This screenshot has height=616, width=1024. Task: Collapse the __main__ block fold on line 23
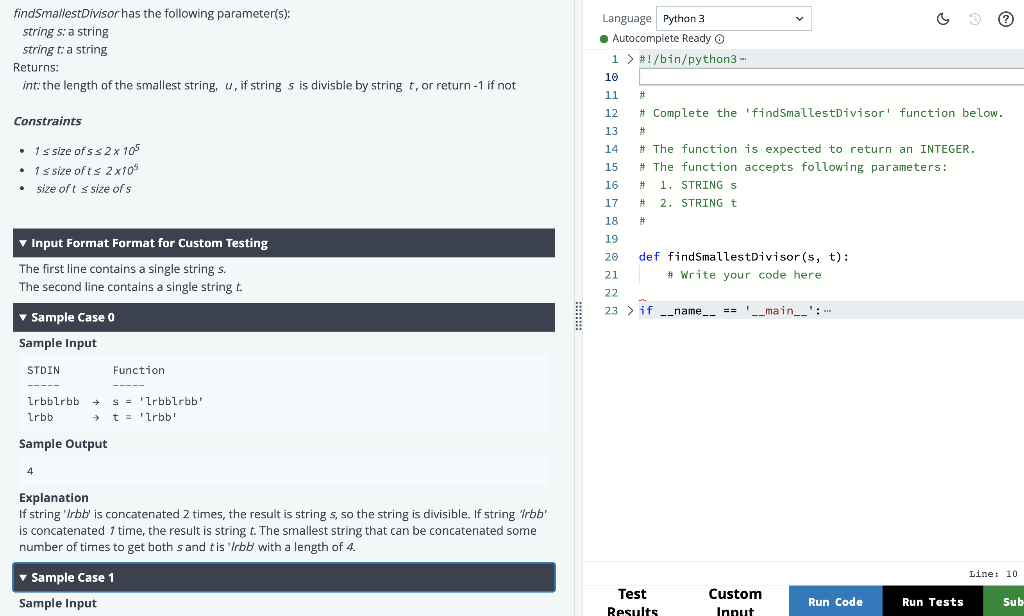click(630, 310)
